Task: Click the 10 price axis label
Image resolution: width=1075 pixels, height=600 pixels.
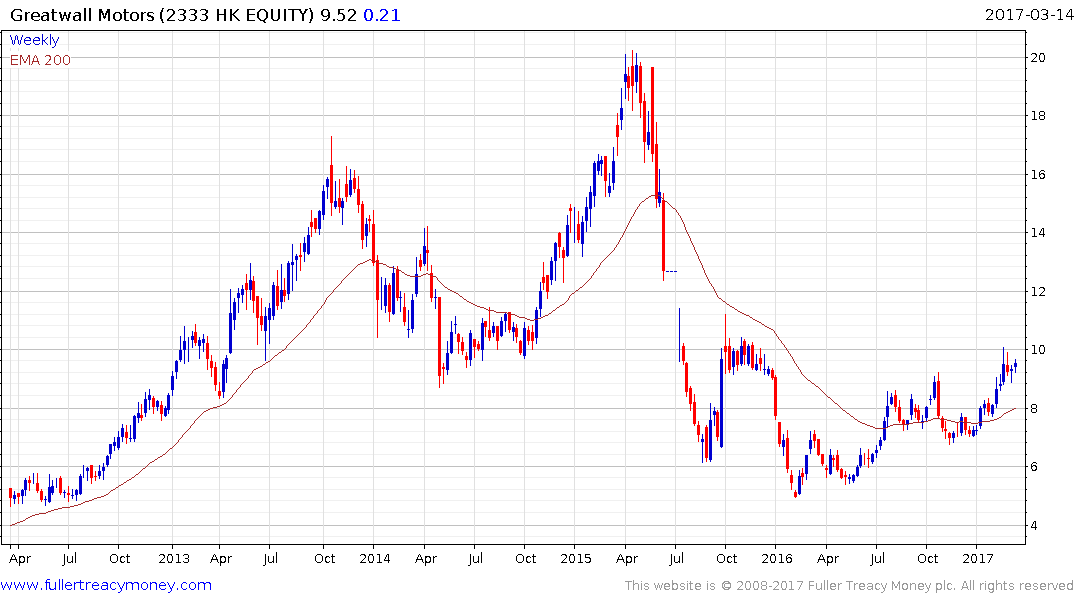Action: click(1038, 350)
